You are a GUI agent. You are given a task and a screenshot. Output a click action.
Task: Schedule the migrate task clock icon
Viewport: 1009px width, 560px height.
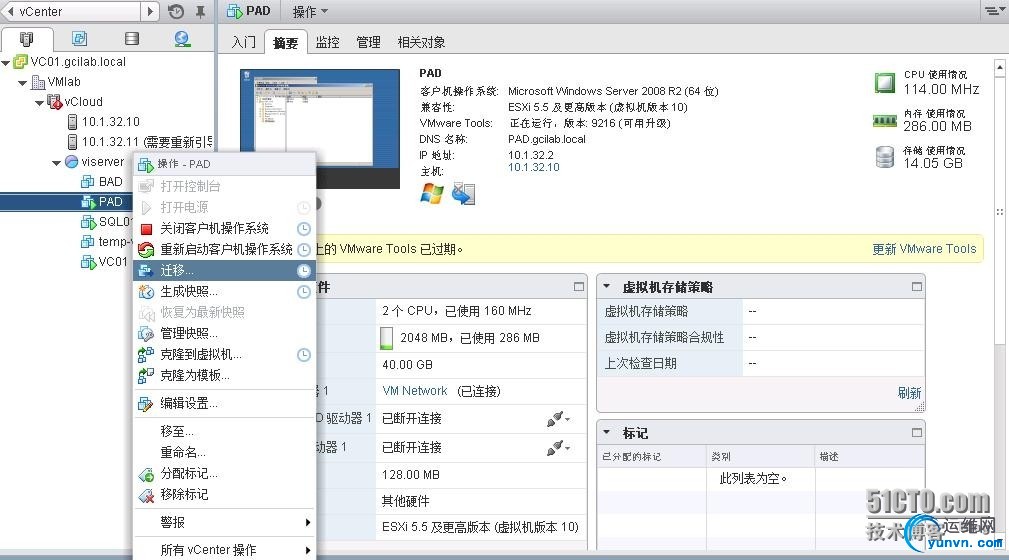pyautogui.click(x=304, y=271)
